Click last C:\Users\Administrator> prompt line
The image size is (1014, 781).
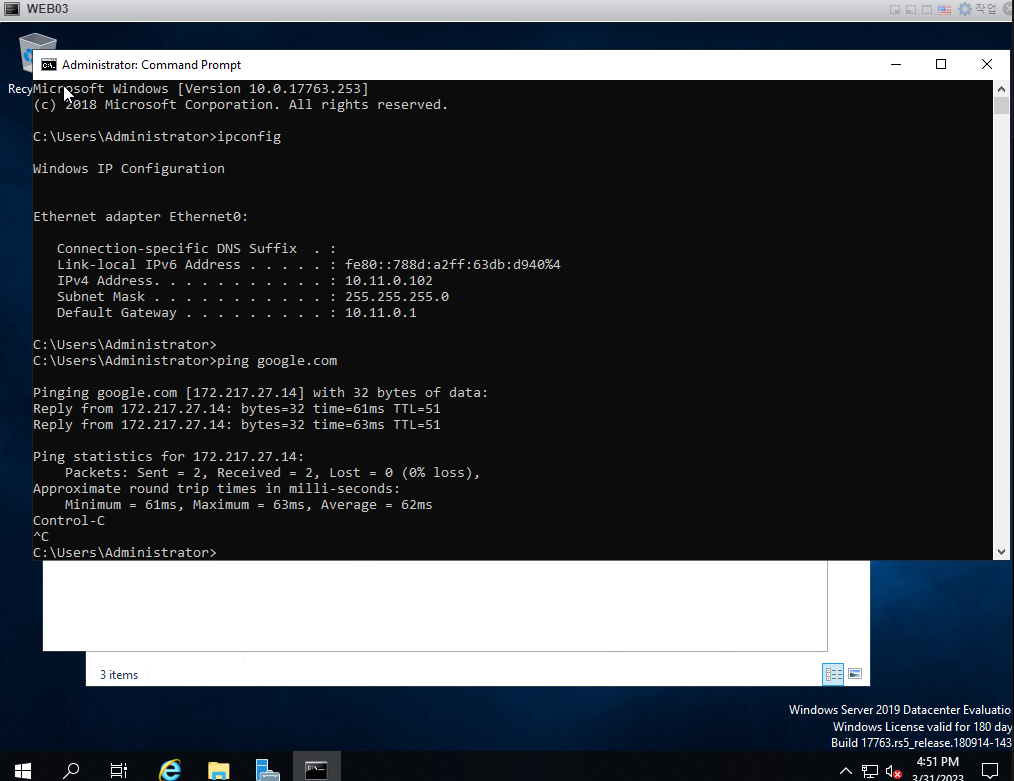tap(125, 553)
